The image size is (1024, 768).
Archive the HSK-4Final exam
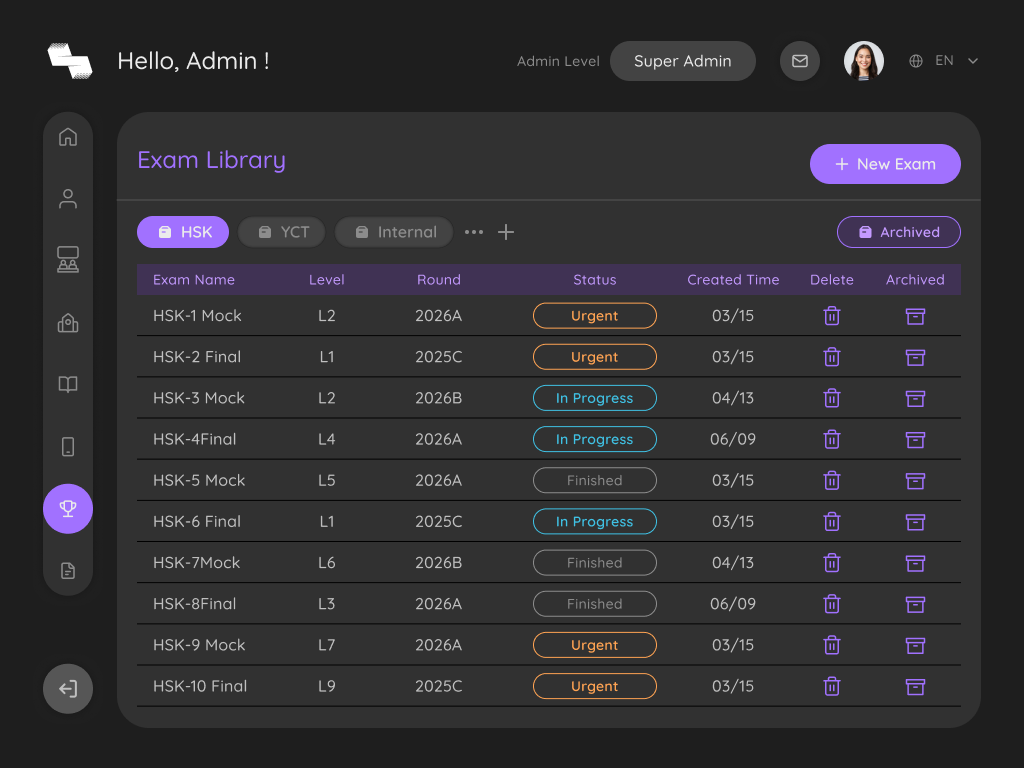(x=916, y=440)
